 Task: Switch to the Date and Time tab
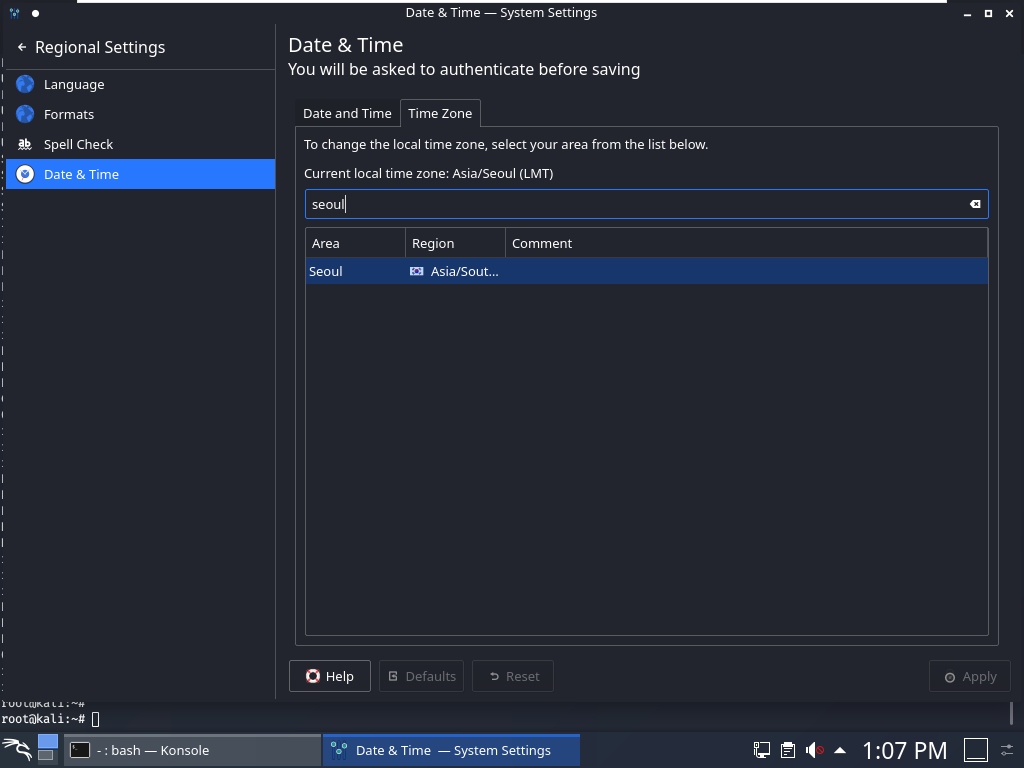click(x=347, y=114)
